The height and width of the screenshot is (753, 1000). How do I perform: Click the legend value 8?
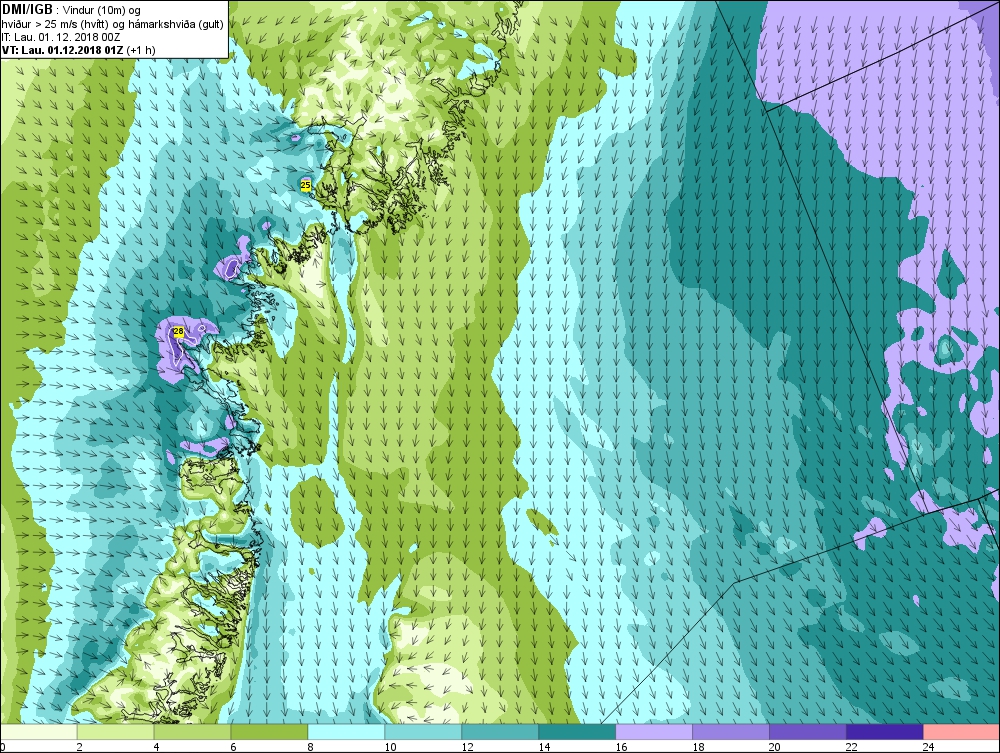[311, 747]
